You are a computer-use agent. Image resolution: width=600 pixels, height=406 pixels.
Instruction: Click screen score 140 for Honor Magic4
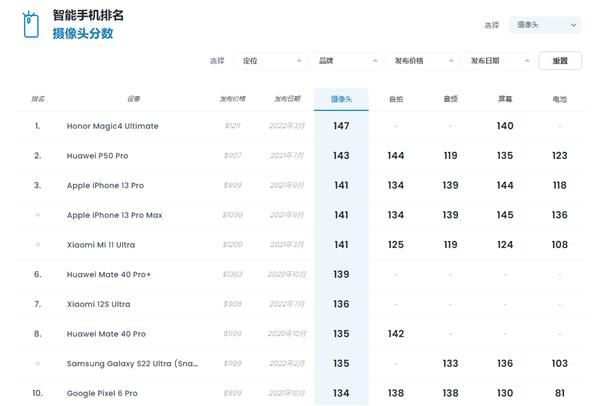coord(505,126)
